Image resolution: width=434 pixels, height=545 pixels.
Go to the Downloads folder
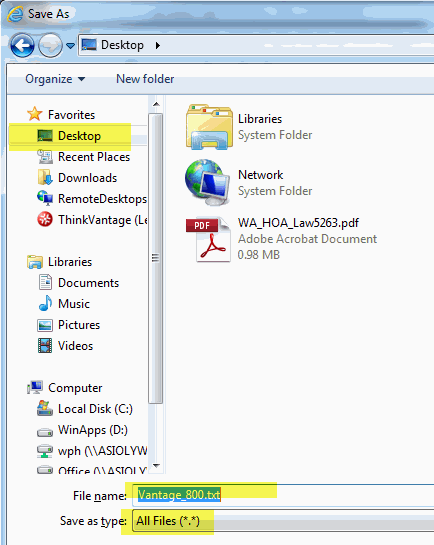(77, 178)
